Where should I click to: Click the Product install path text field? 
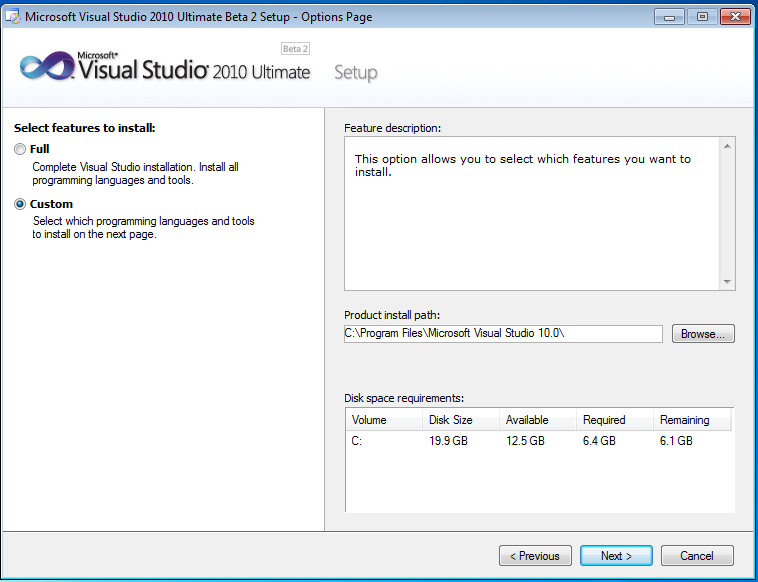pos(502,334)
